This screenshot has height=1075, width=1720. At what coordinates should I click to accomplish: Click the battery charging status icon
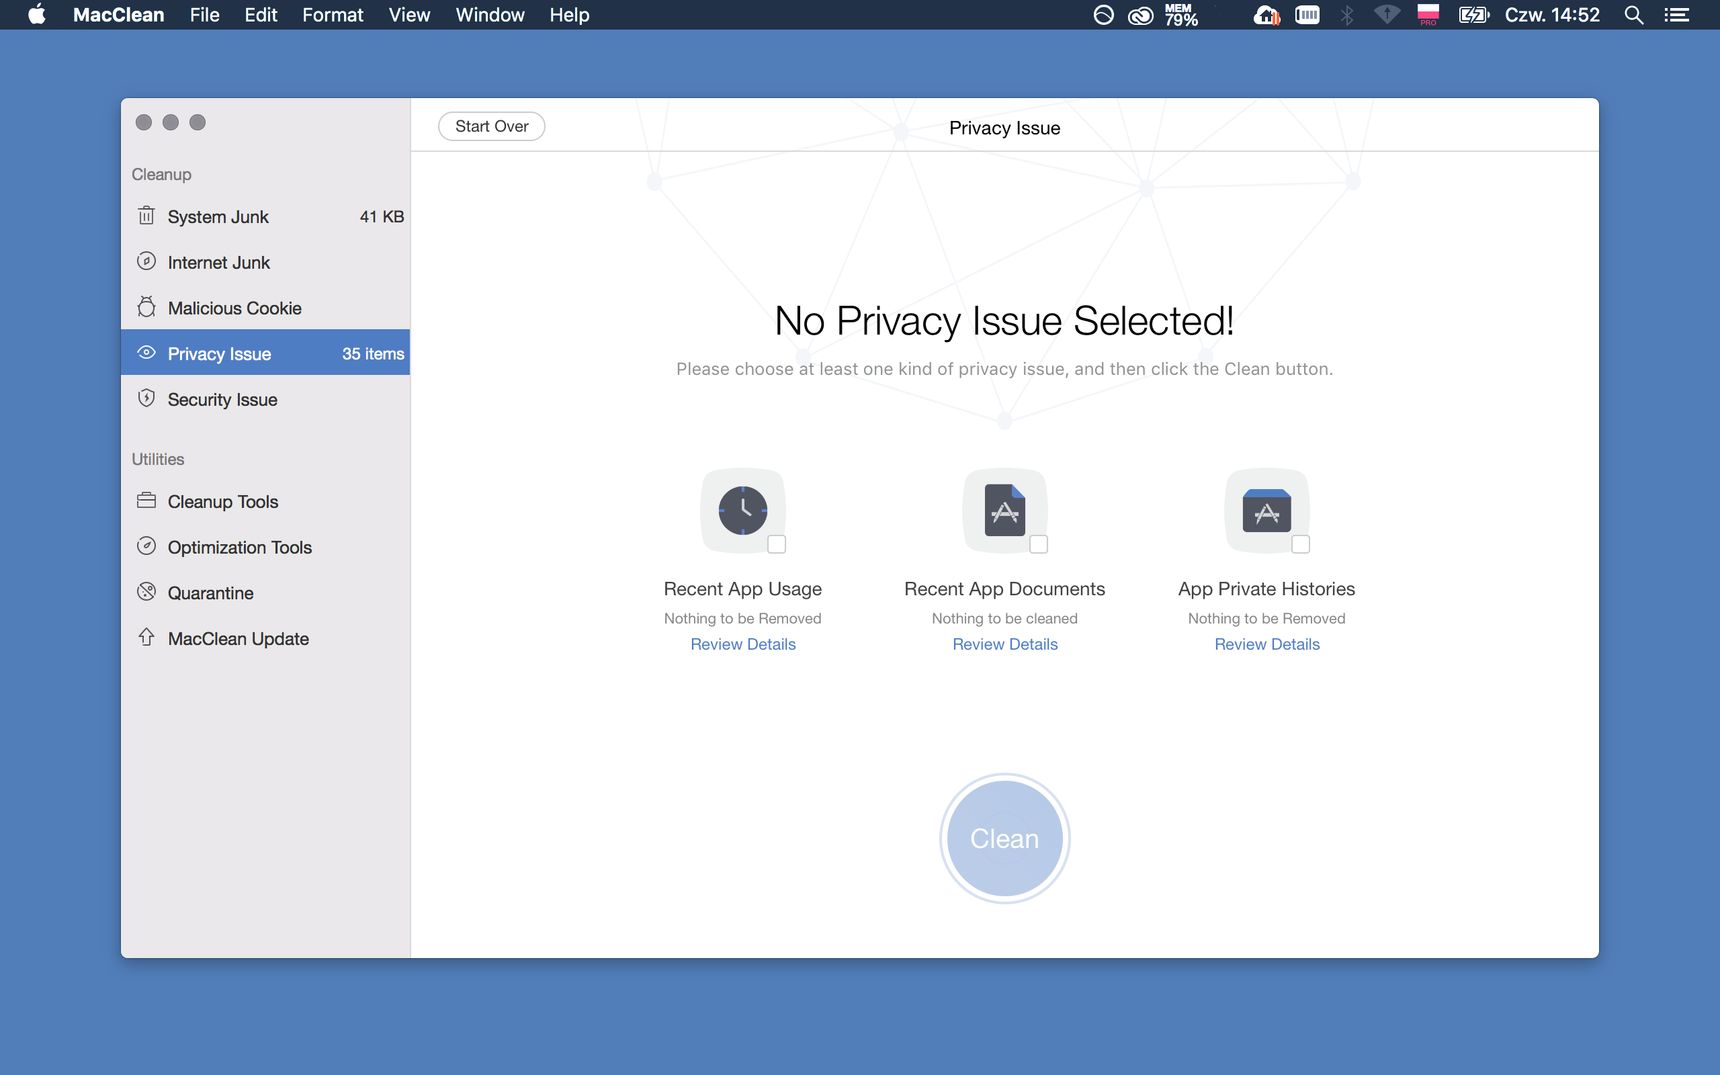click(x=1474, y=15)
